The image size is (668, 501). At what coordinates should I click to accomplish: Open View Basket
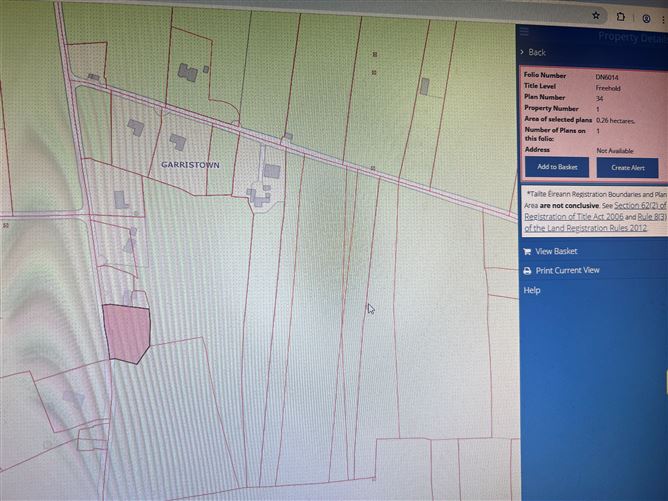coord(556,251)
